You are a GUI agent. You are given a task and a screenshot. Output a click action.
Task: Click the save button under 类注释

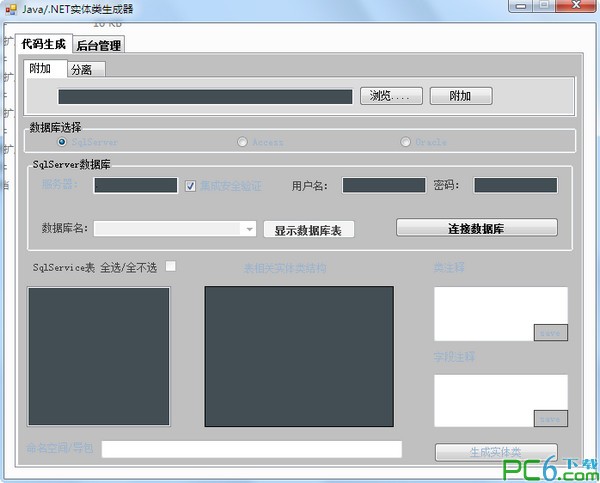pos(550,333)
